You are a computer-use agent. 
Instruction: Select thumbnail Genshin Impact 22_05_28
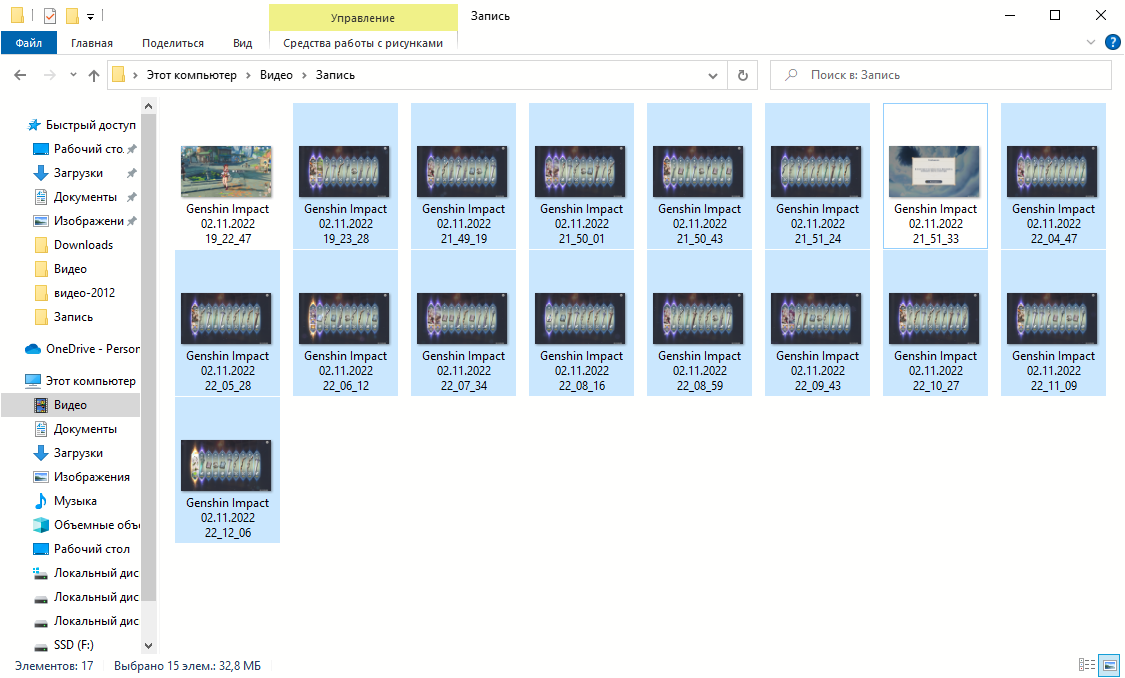point(227,323)
